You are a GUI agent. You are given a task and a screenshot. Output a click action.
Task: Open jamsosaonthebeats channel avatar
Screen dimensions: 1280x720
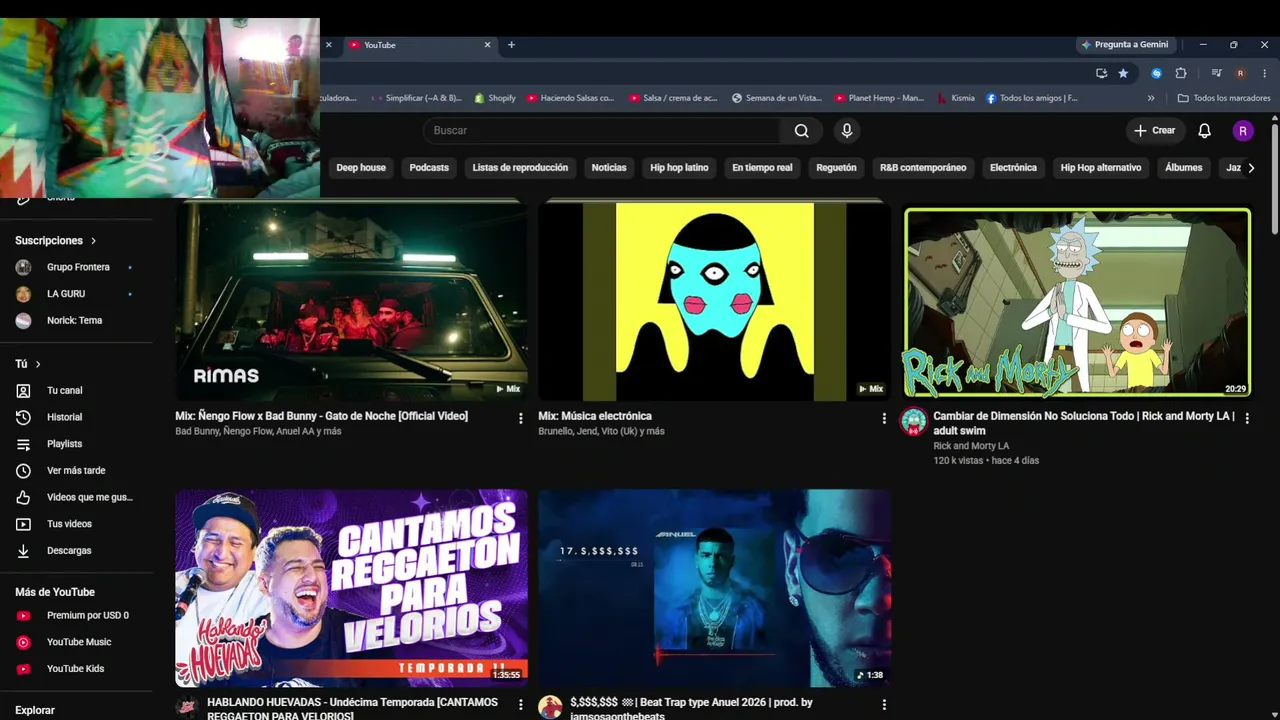(x=550, y=707)
